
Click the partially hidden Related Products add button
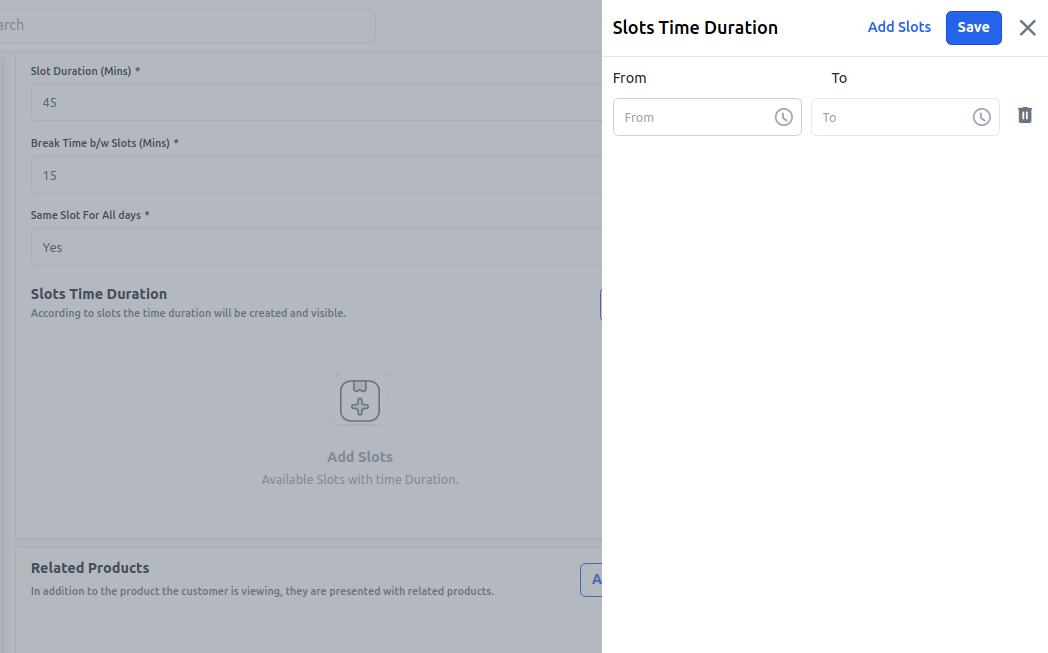(x=591, y=580)
